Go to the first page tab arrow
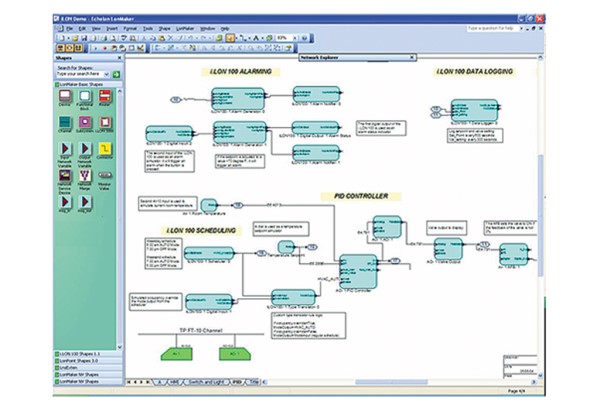Viewport: 600px width, 411px height. click(x=129, y=382)
